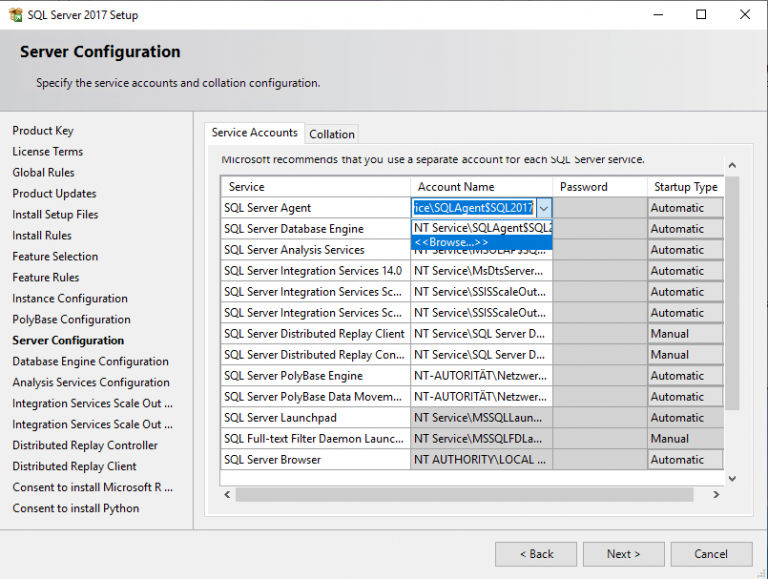Select SQL Server Integration Services 14.0 row
768x579 pixels.
pyautogui.click(x=315, y=271)
